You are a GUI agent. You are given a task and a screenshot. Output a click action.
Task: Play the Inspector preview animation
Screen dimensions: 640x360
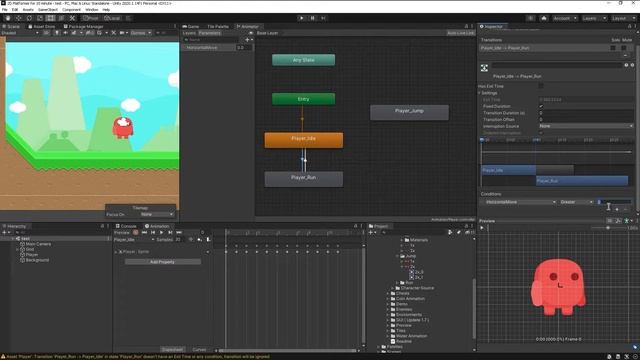482,228
